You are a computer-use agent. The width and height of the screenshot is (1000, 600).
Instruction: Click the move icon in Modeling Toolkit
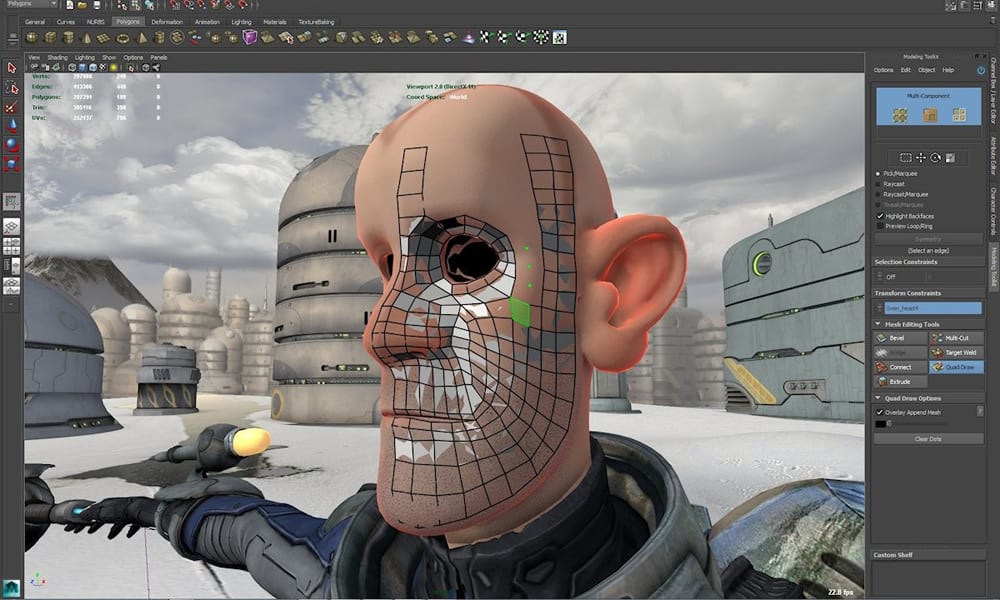point(920,157)
